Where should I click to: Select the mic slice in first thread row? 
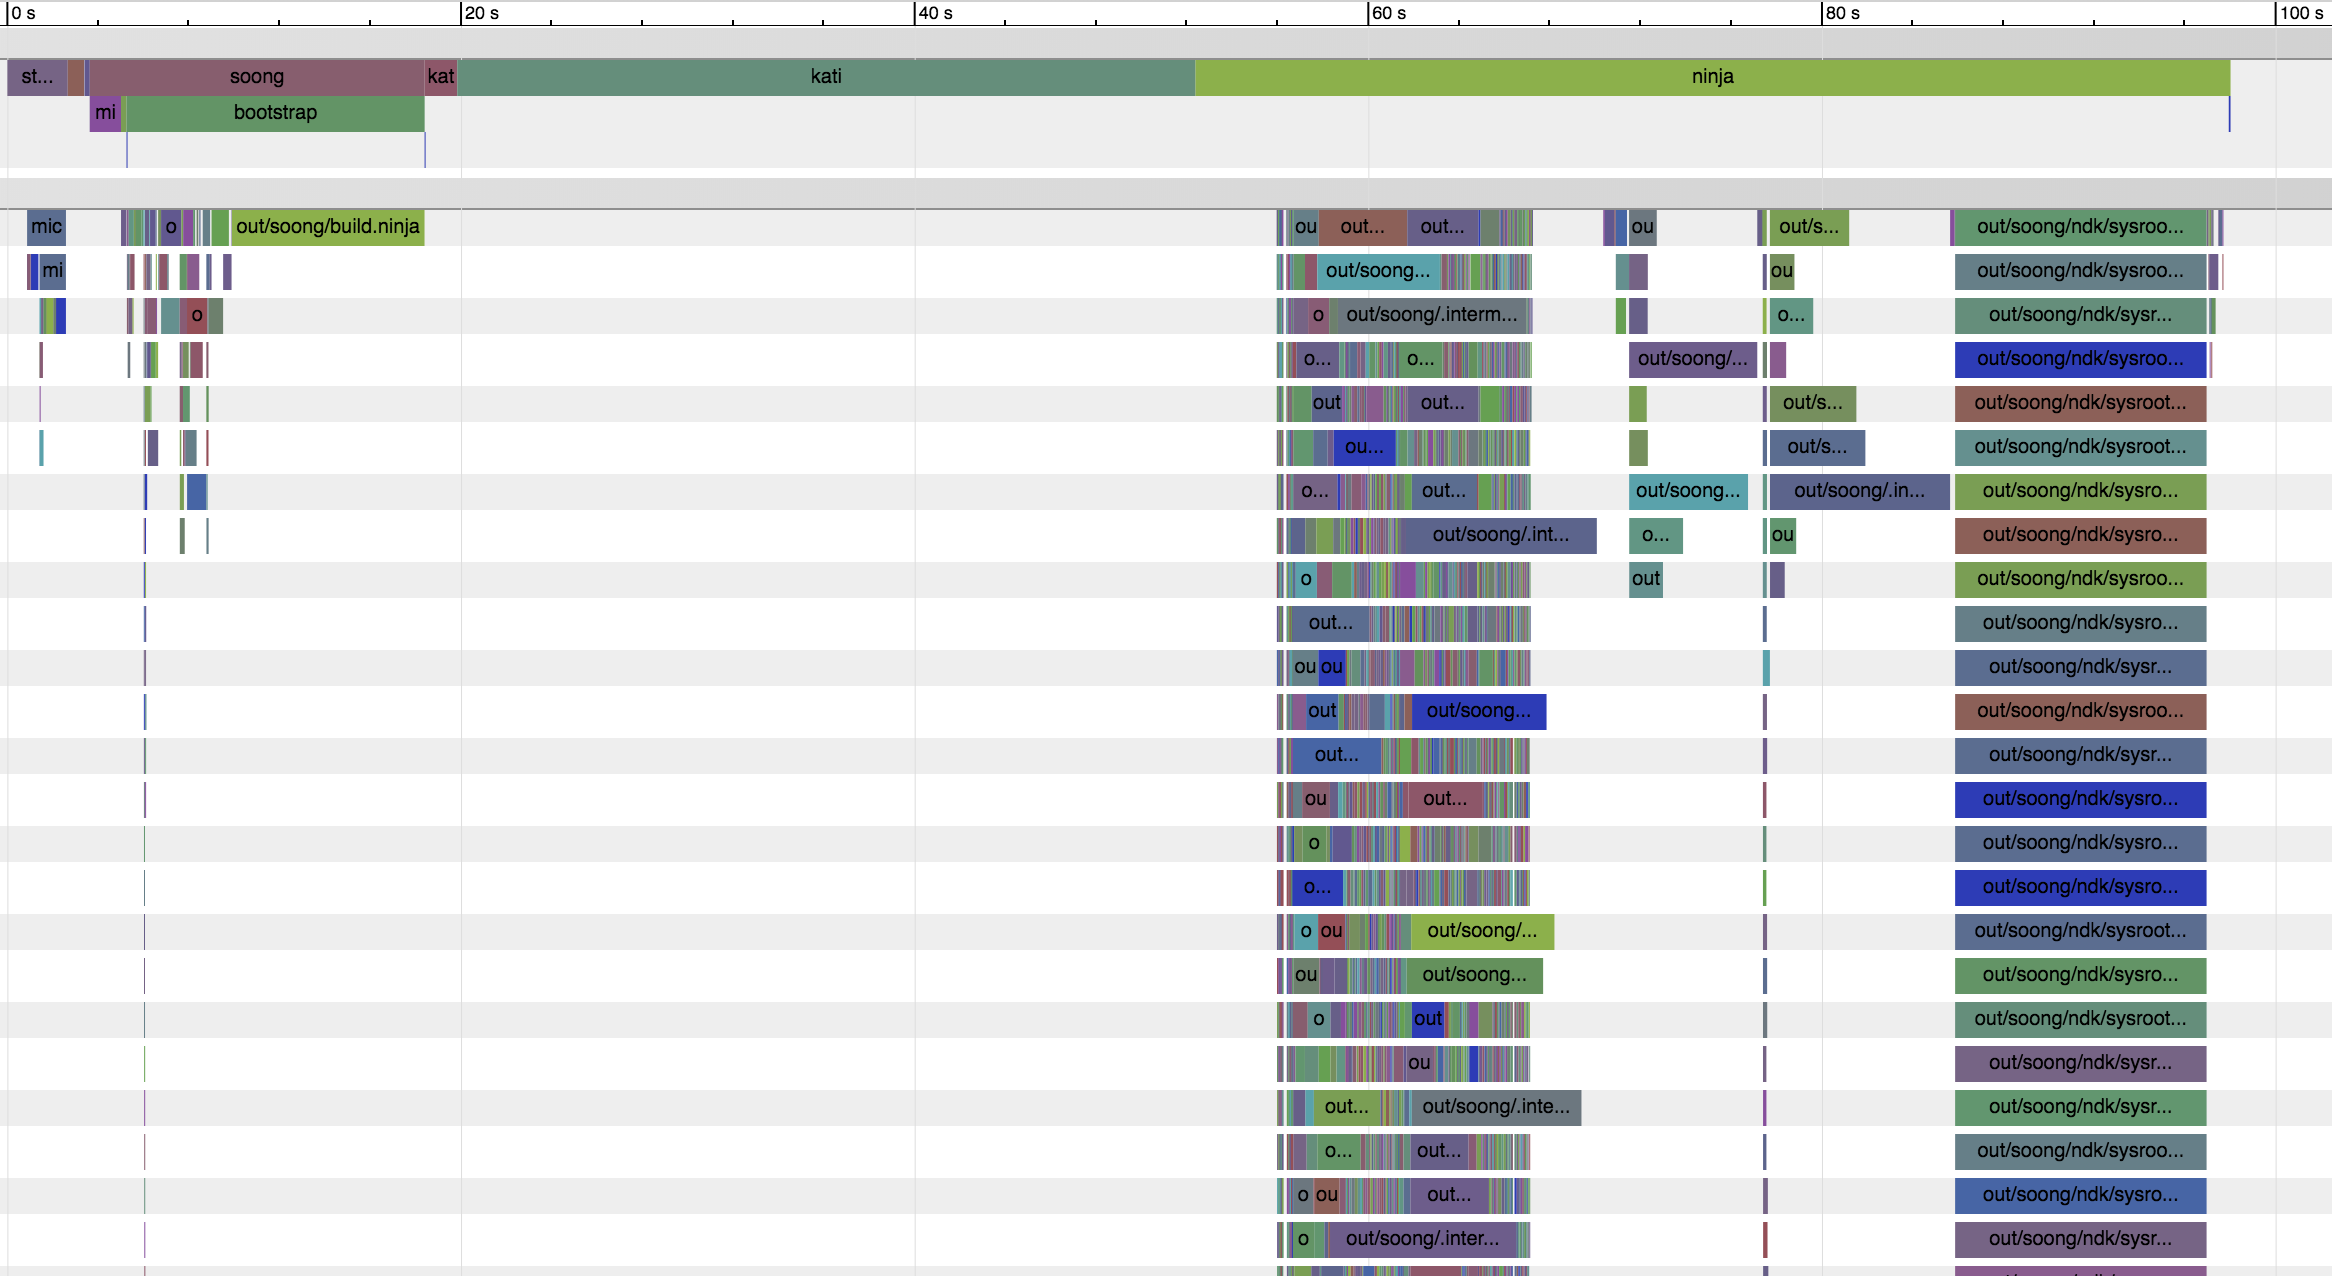tap(46, 227)
